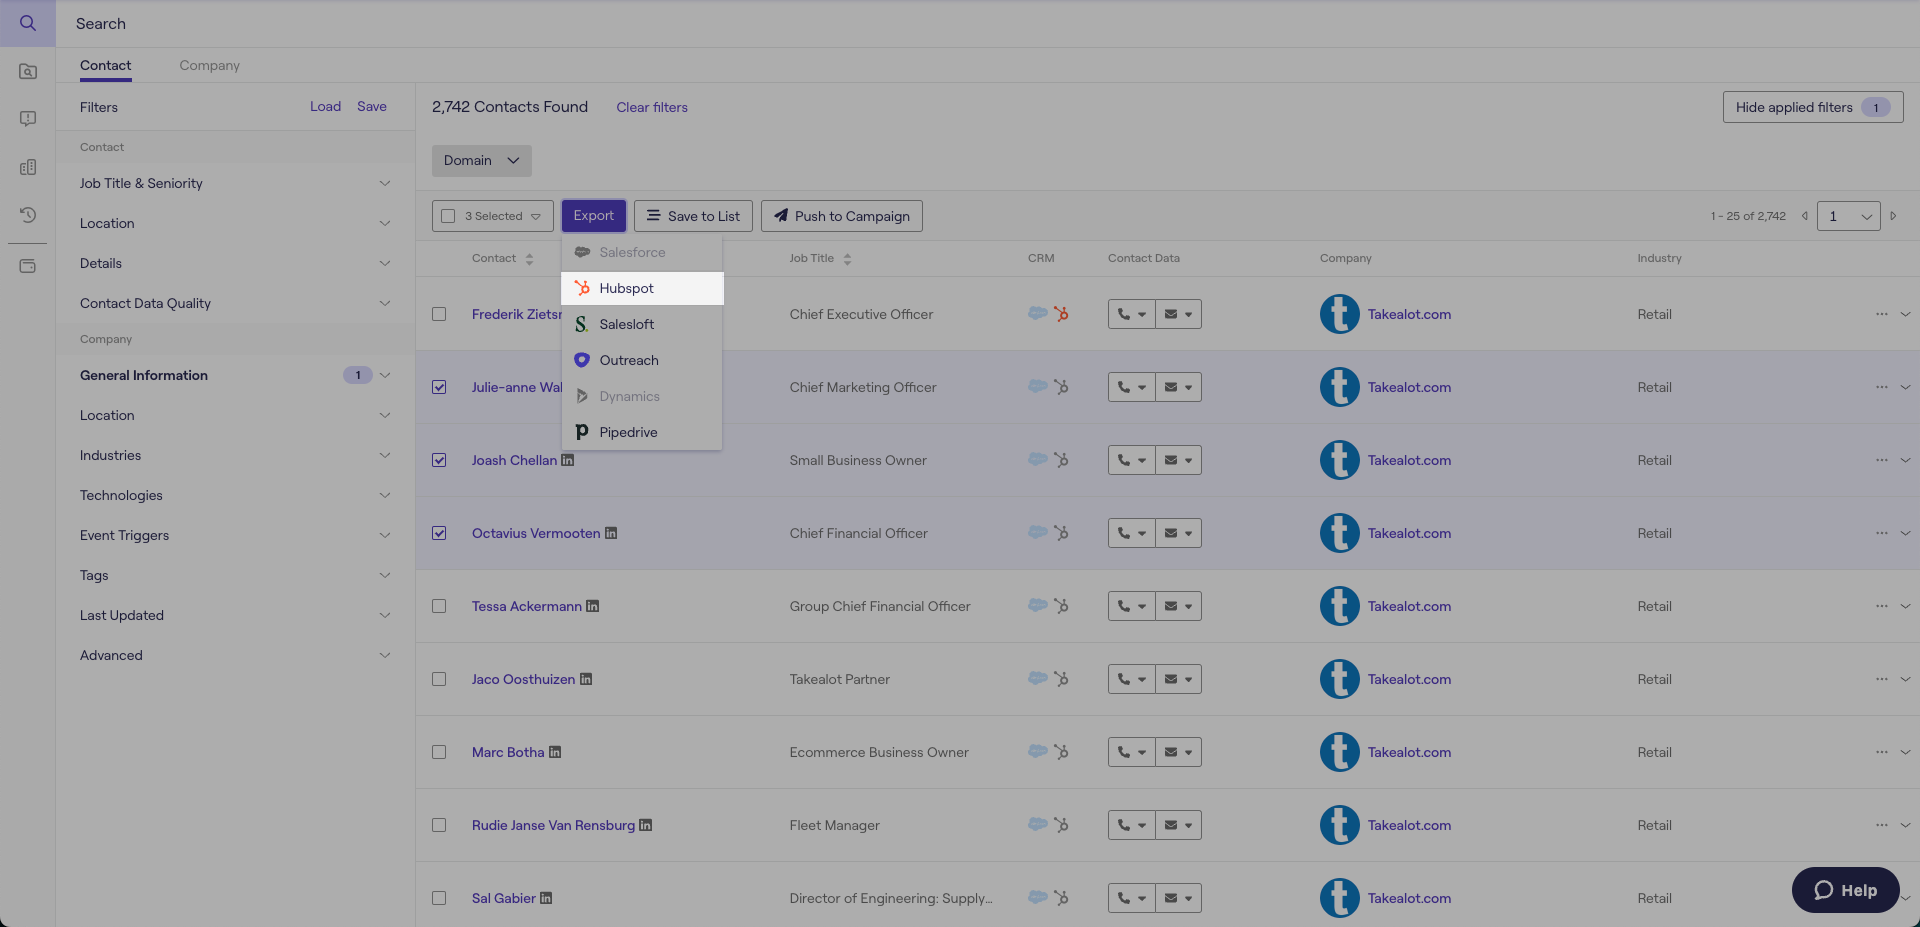Click the phone button in Octavius Vermooten's row
The width and height of the screenshot is (1920, 927).
click(x=1131, y=533)
